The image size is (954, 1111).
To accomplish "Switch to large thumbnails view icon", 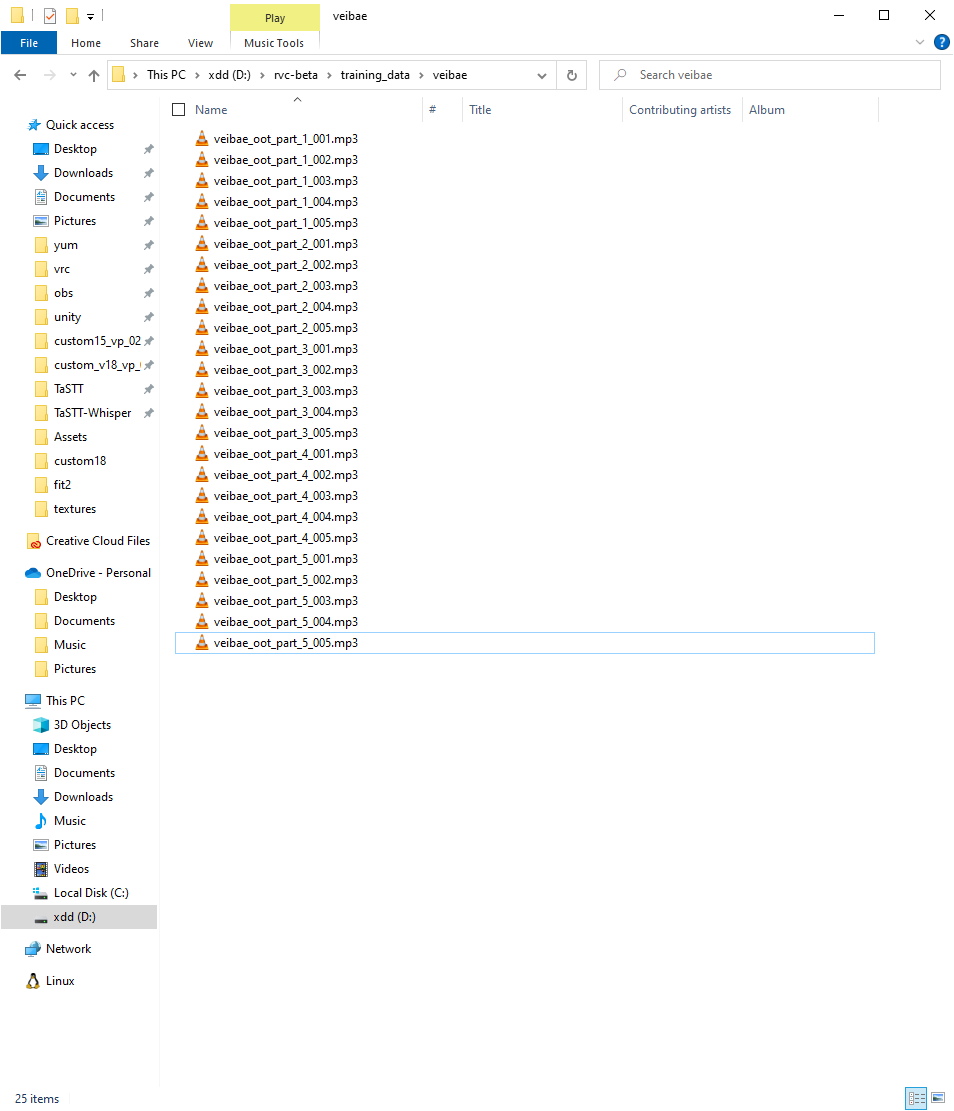I will click(938, 1098).
